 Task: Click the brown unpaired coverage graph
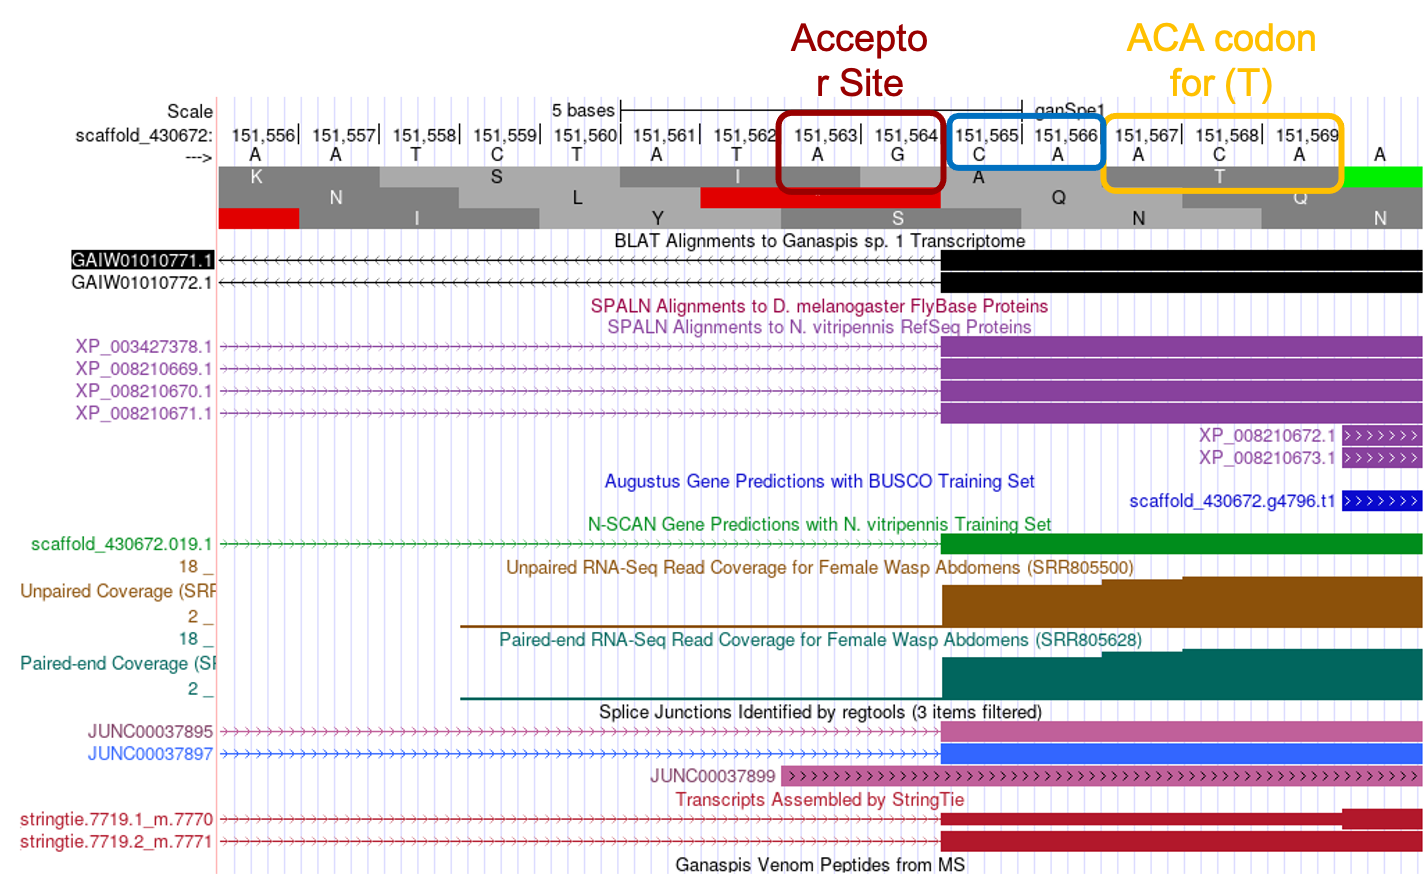[1182, 603]
